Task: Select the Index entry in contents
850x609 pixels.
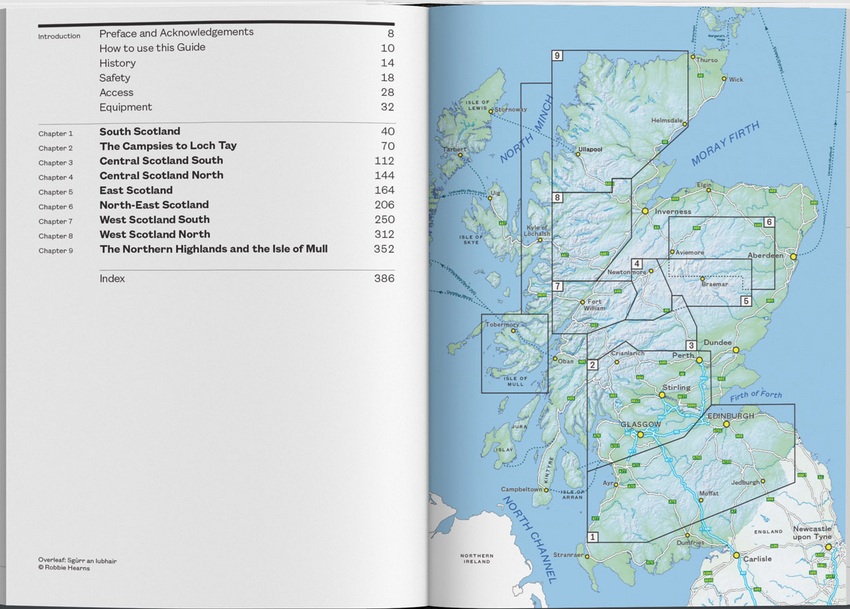Action: tap(112, 279)
